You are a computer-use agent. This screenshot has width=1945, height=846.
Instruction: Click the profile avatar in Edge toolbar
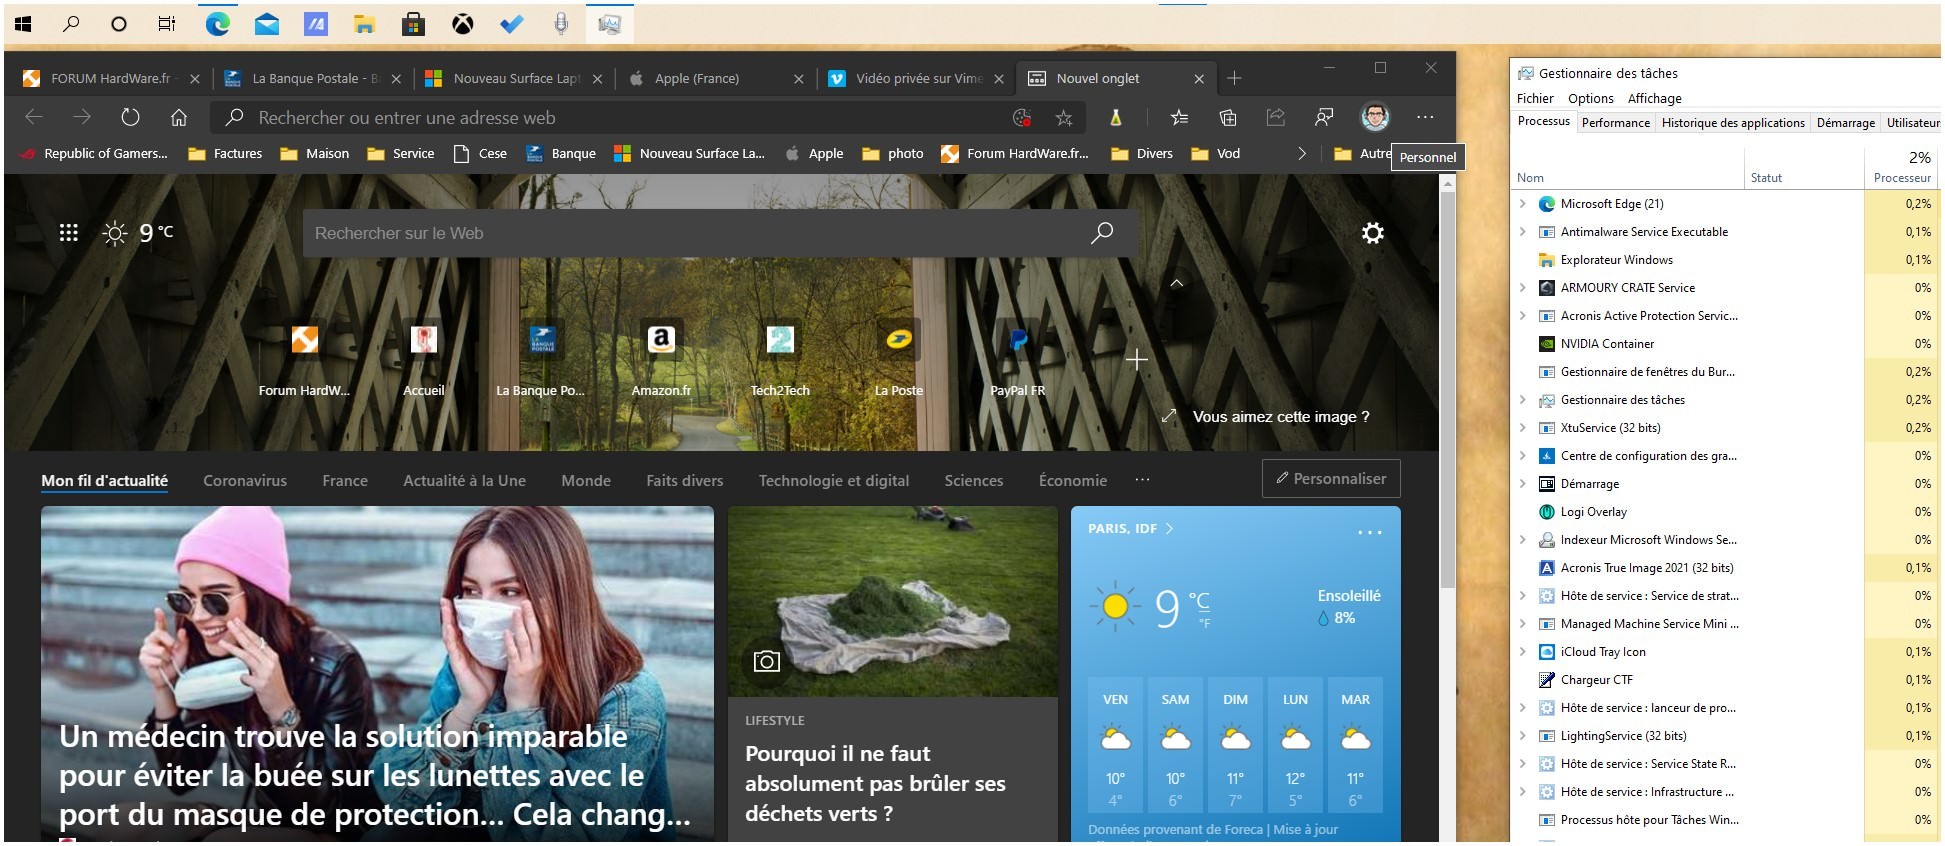click(x=1375, y=117)
